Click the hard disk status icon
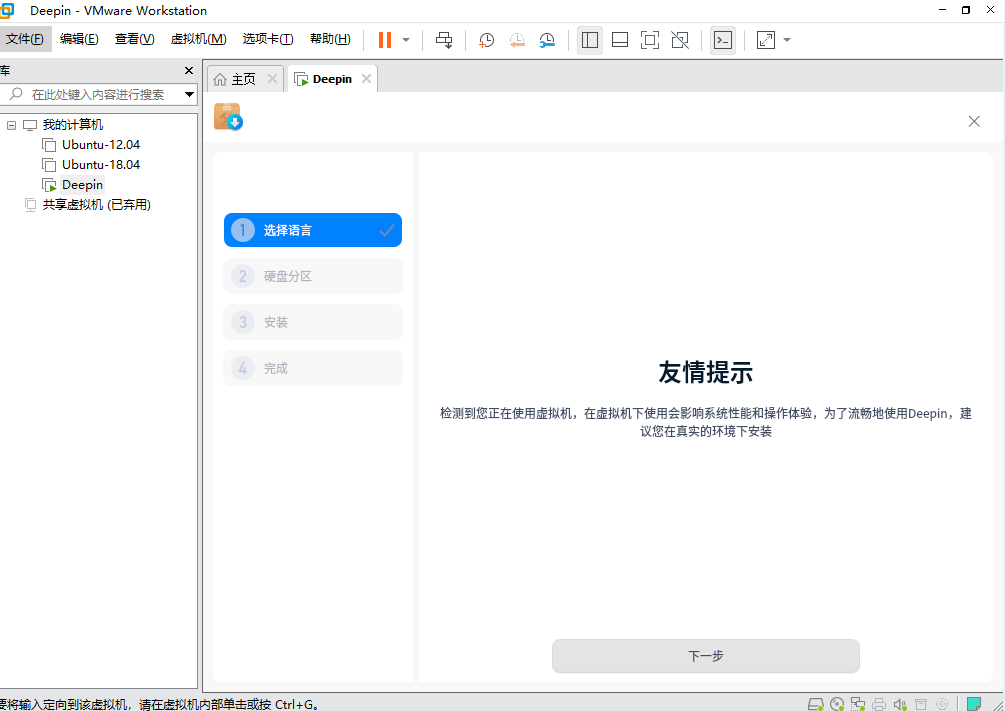The image size is (1005, 711). 815,704
